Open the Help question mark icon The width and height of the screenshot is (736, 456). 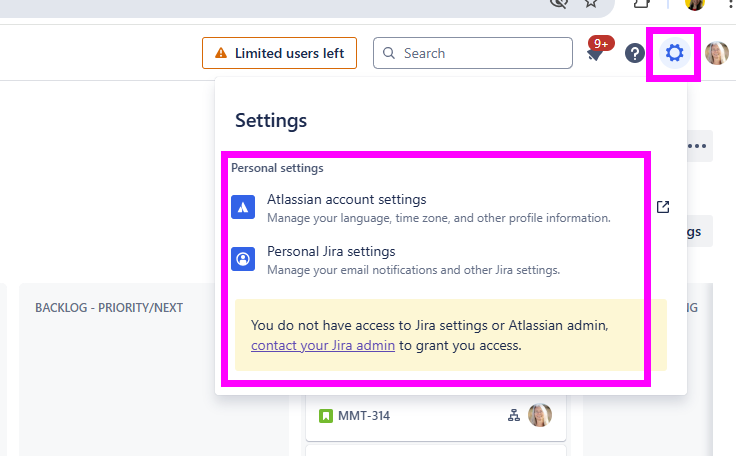[x=635, y=53]
